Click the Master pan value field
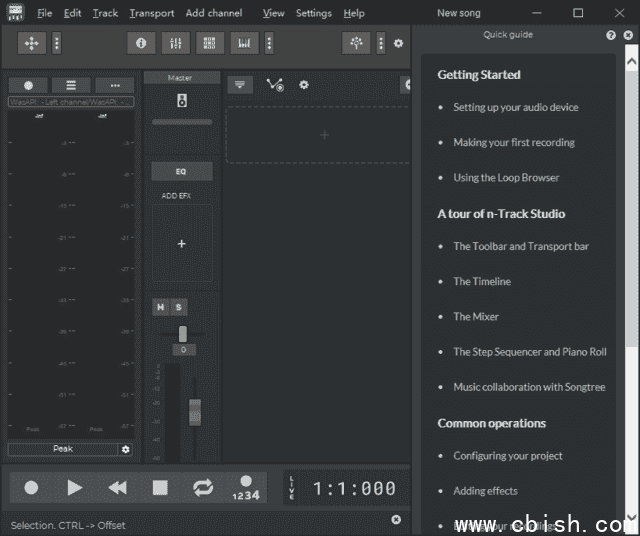Viewport: 640px width, 536px height. (184, 350)
